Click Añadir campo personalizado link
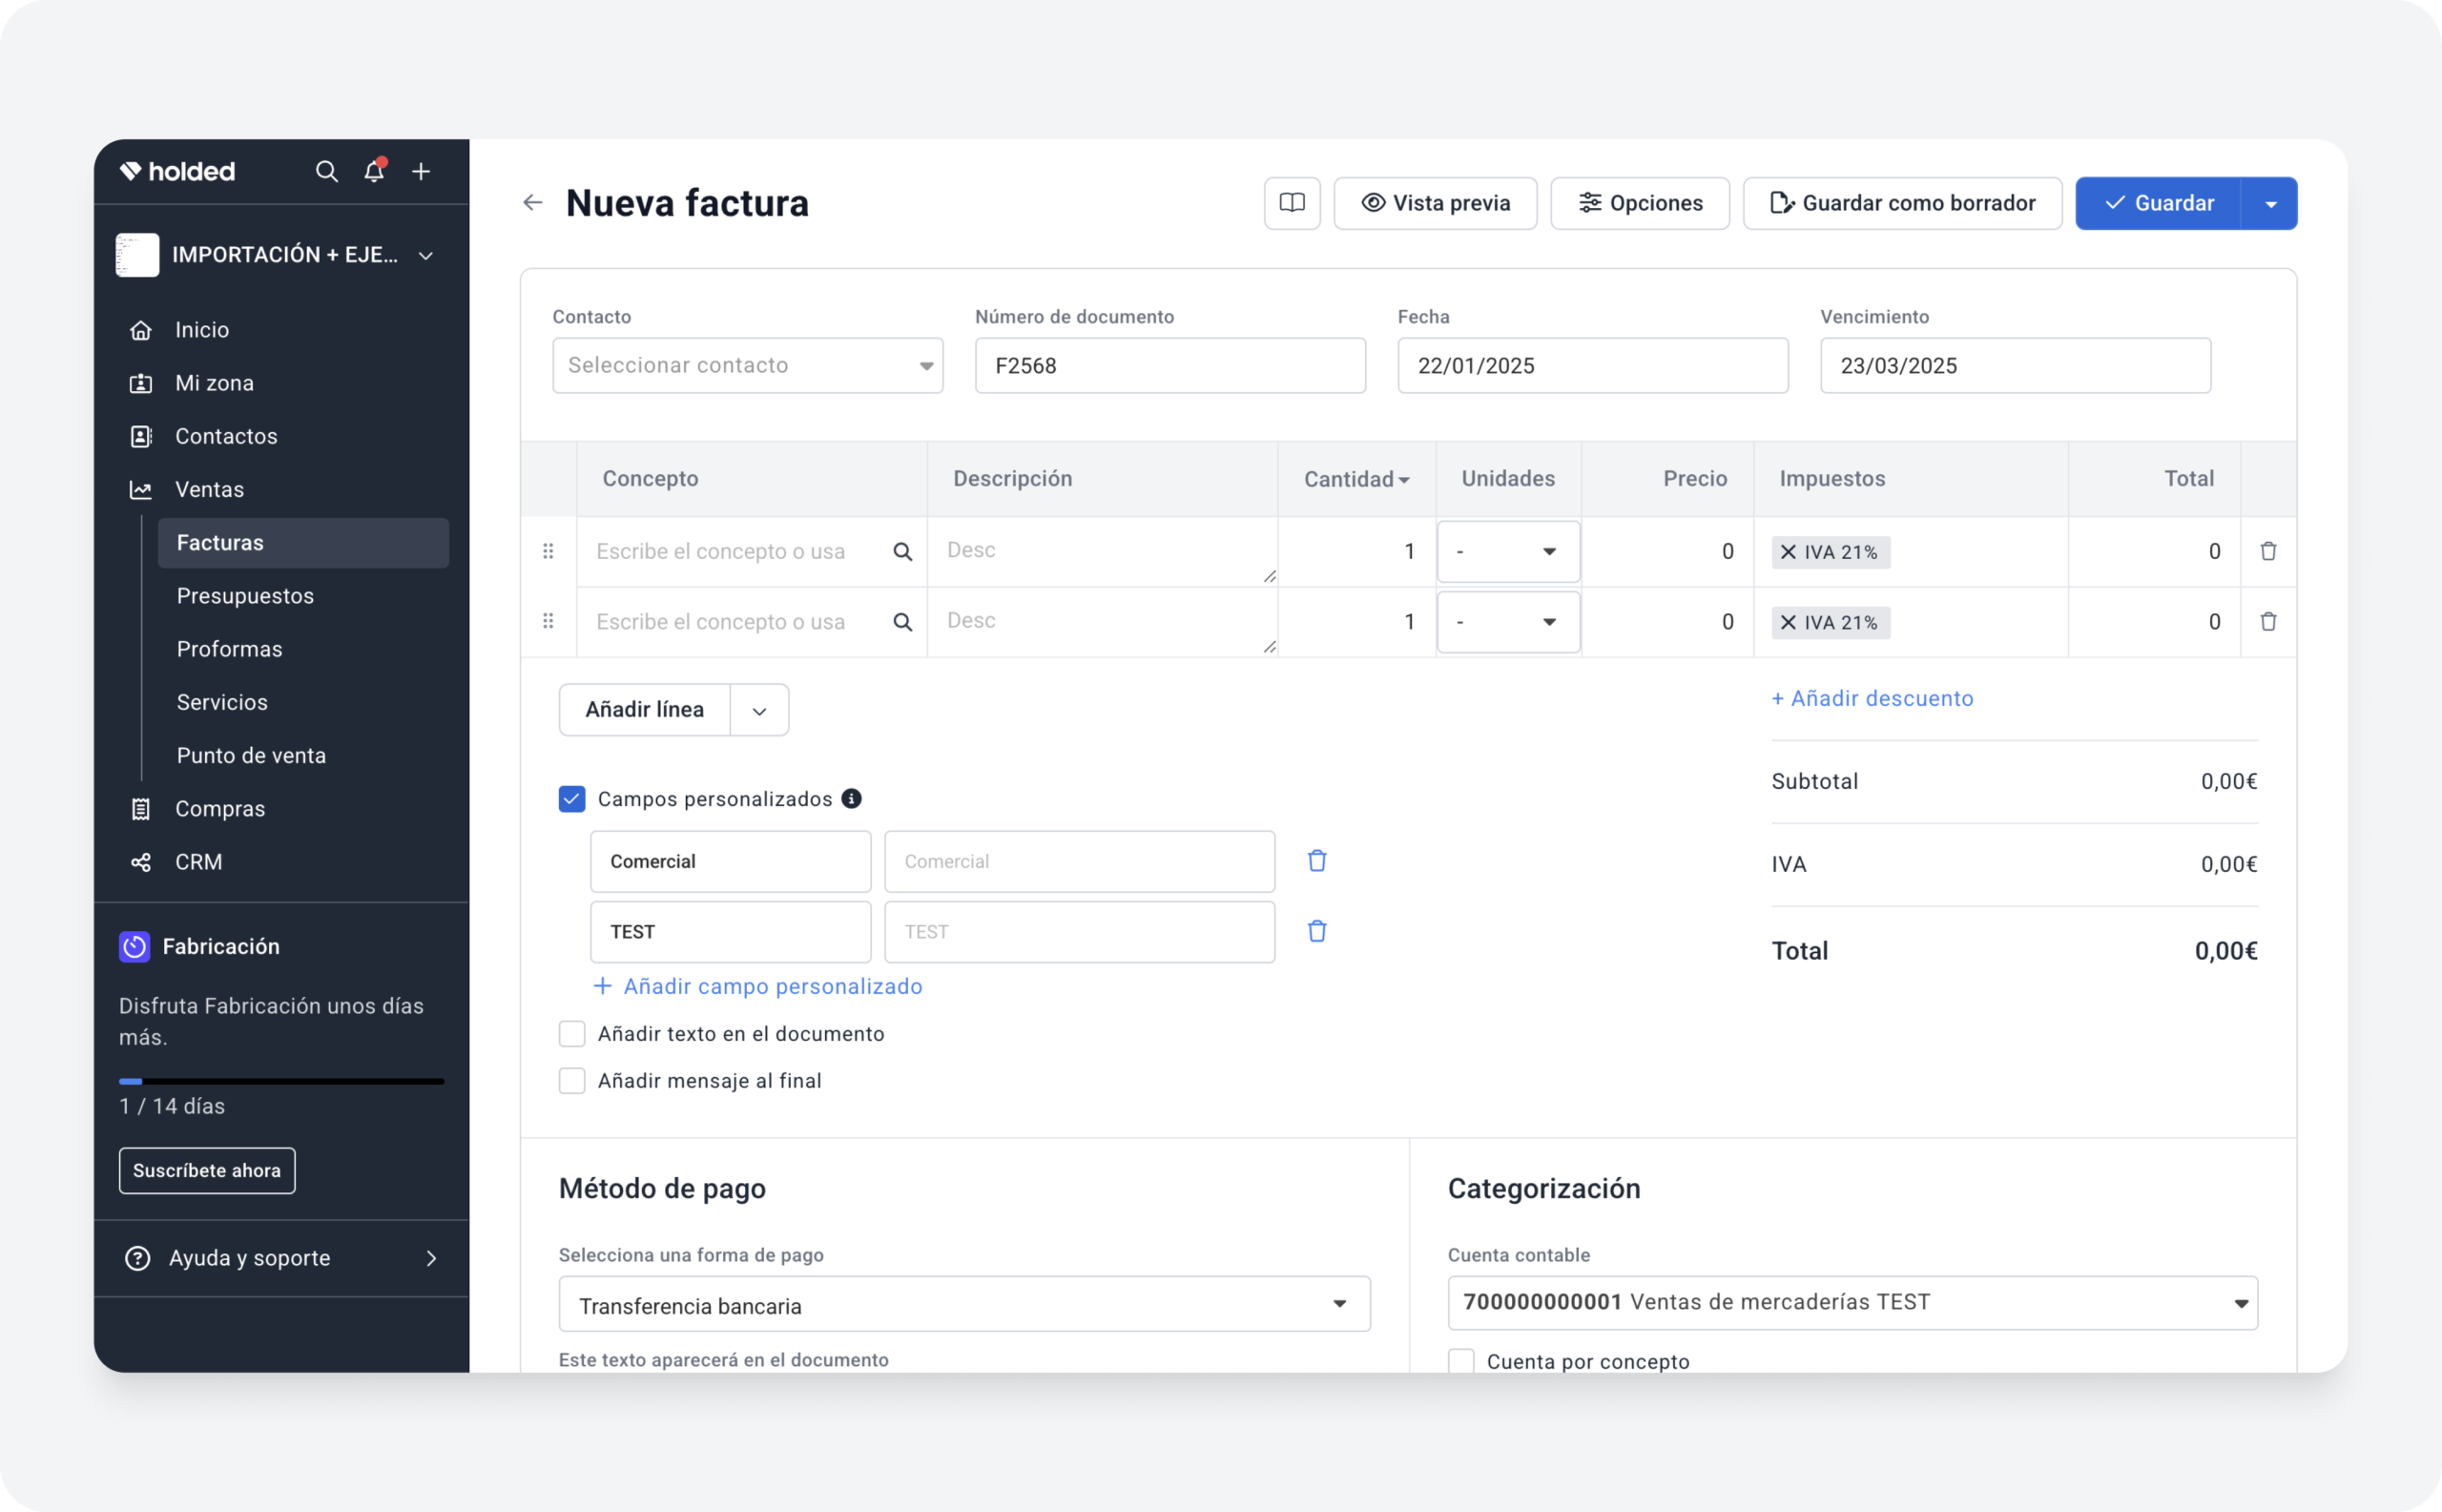 (758, 986)
